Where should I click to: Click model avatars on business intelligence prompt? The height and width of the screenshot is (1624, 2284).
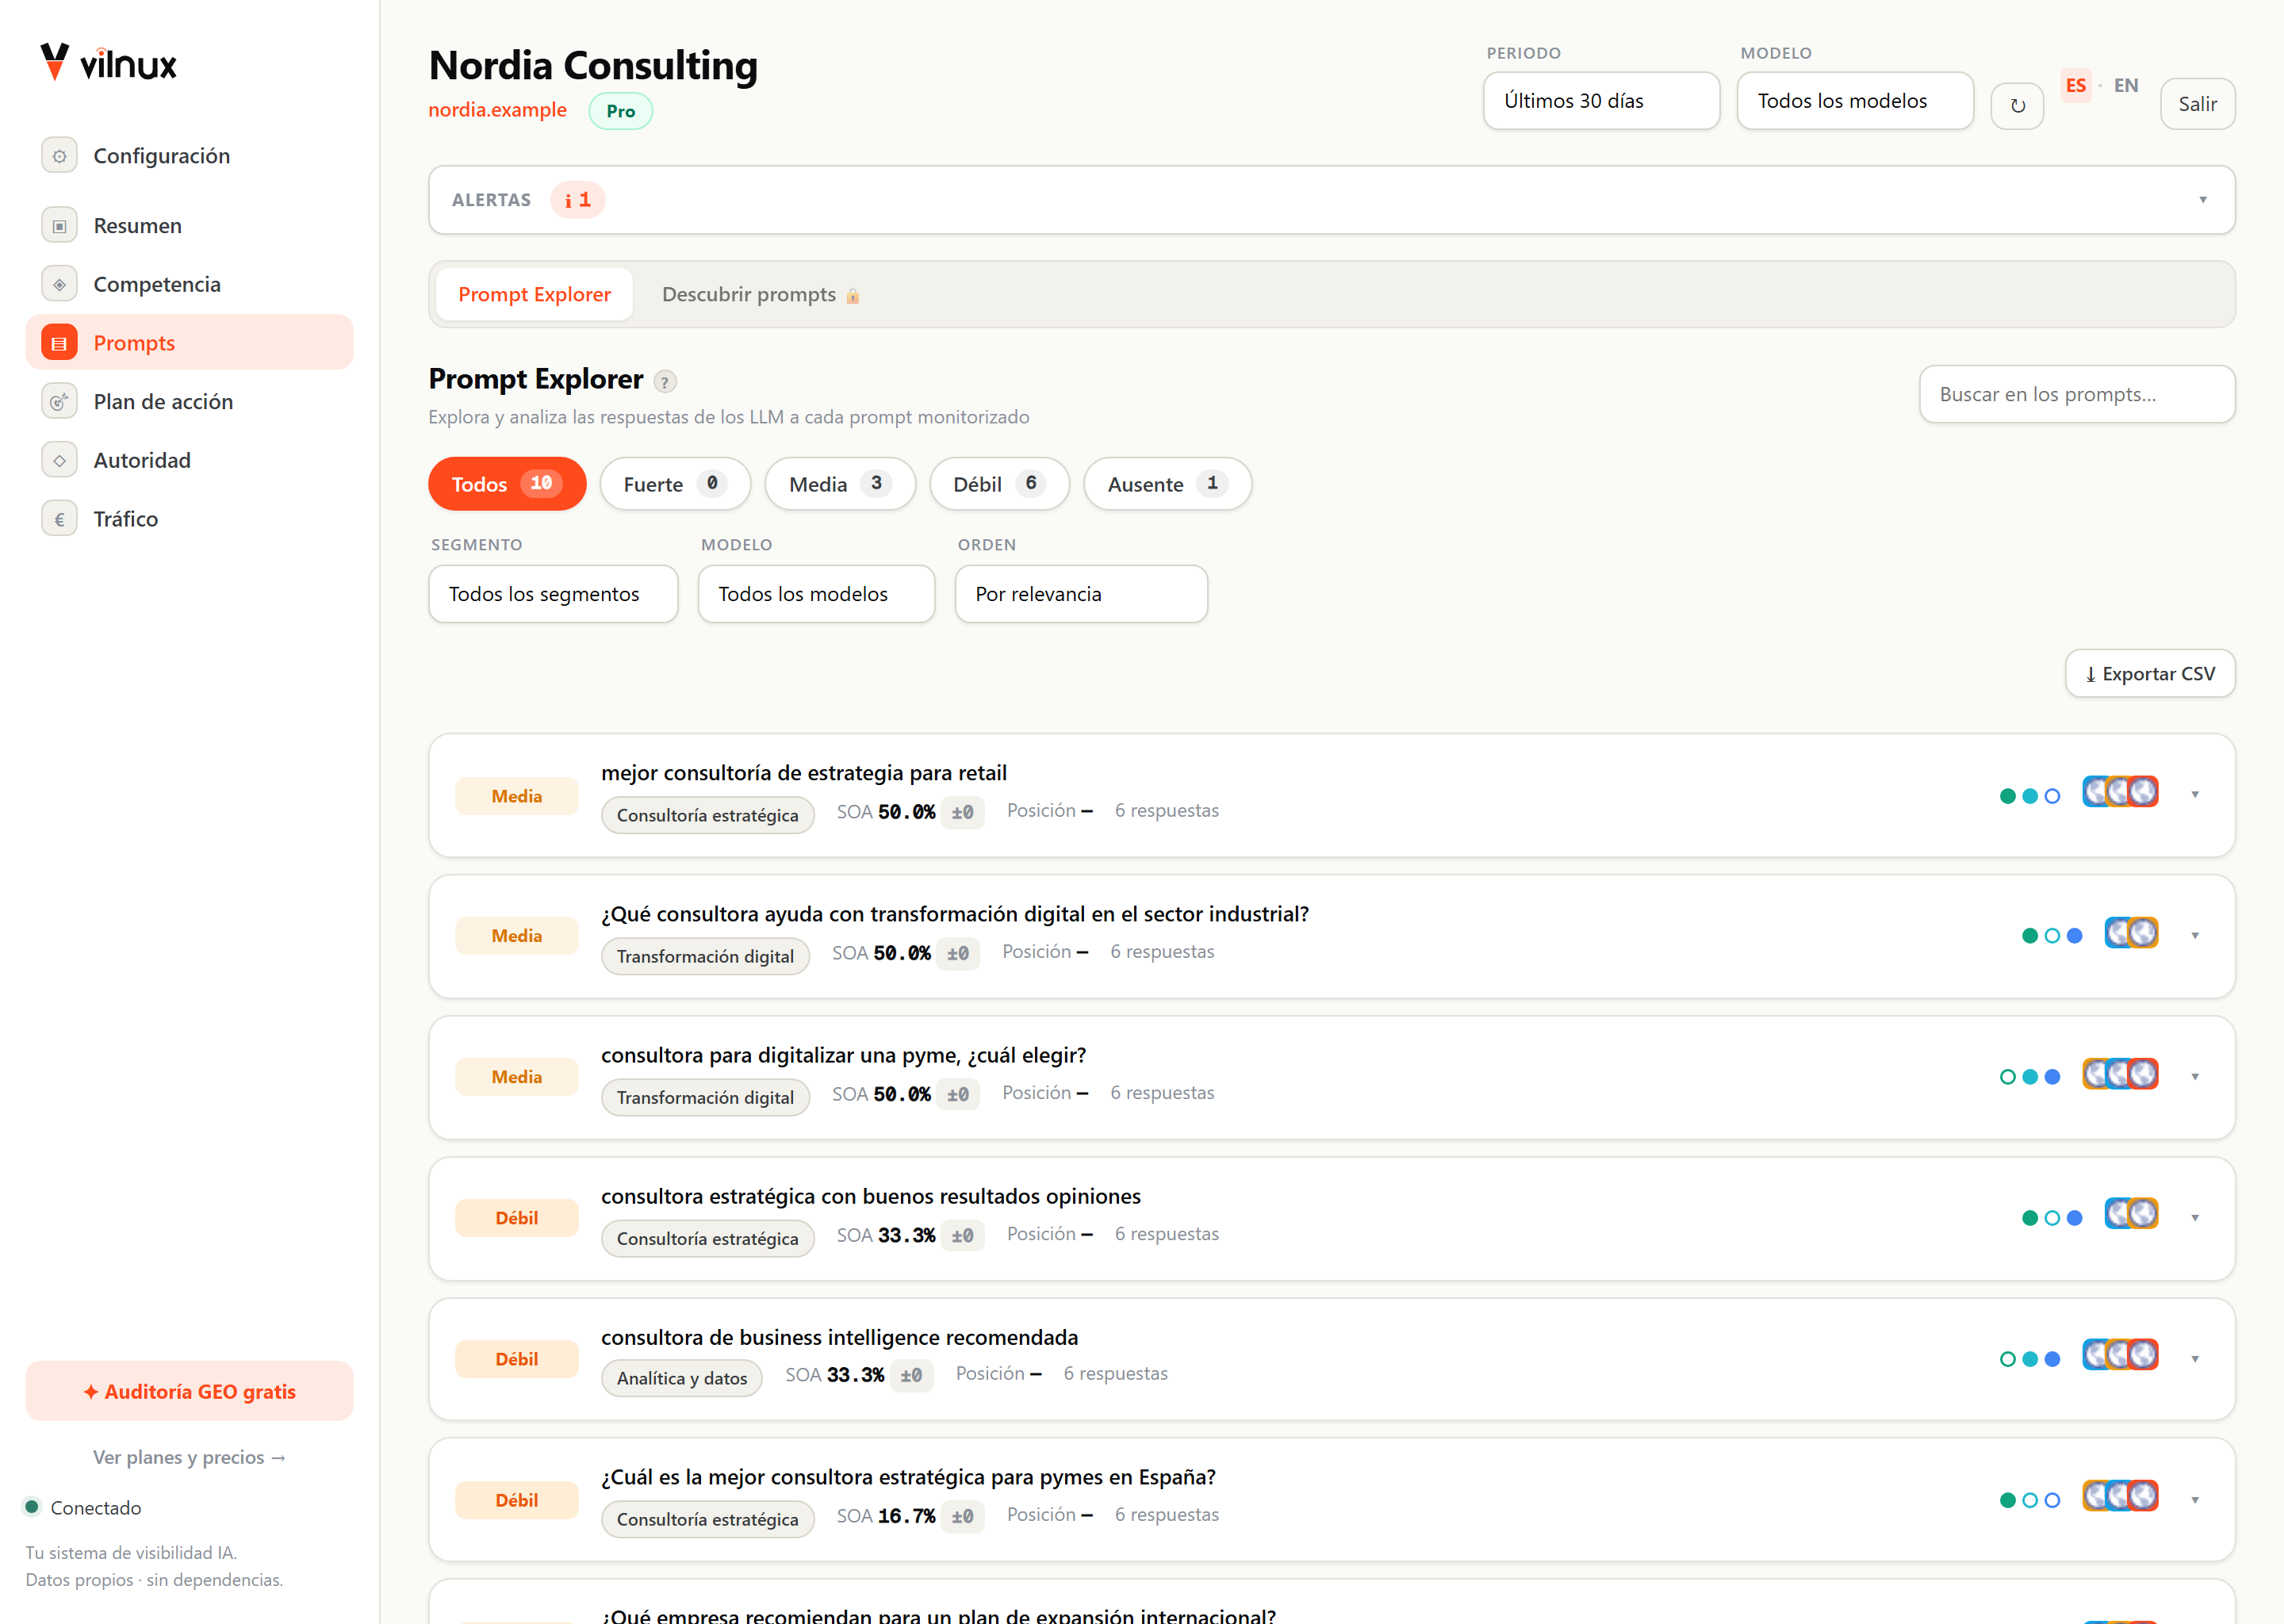2120,1355
